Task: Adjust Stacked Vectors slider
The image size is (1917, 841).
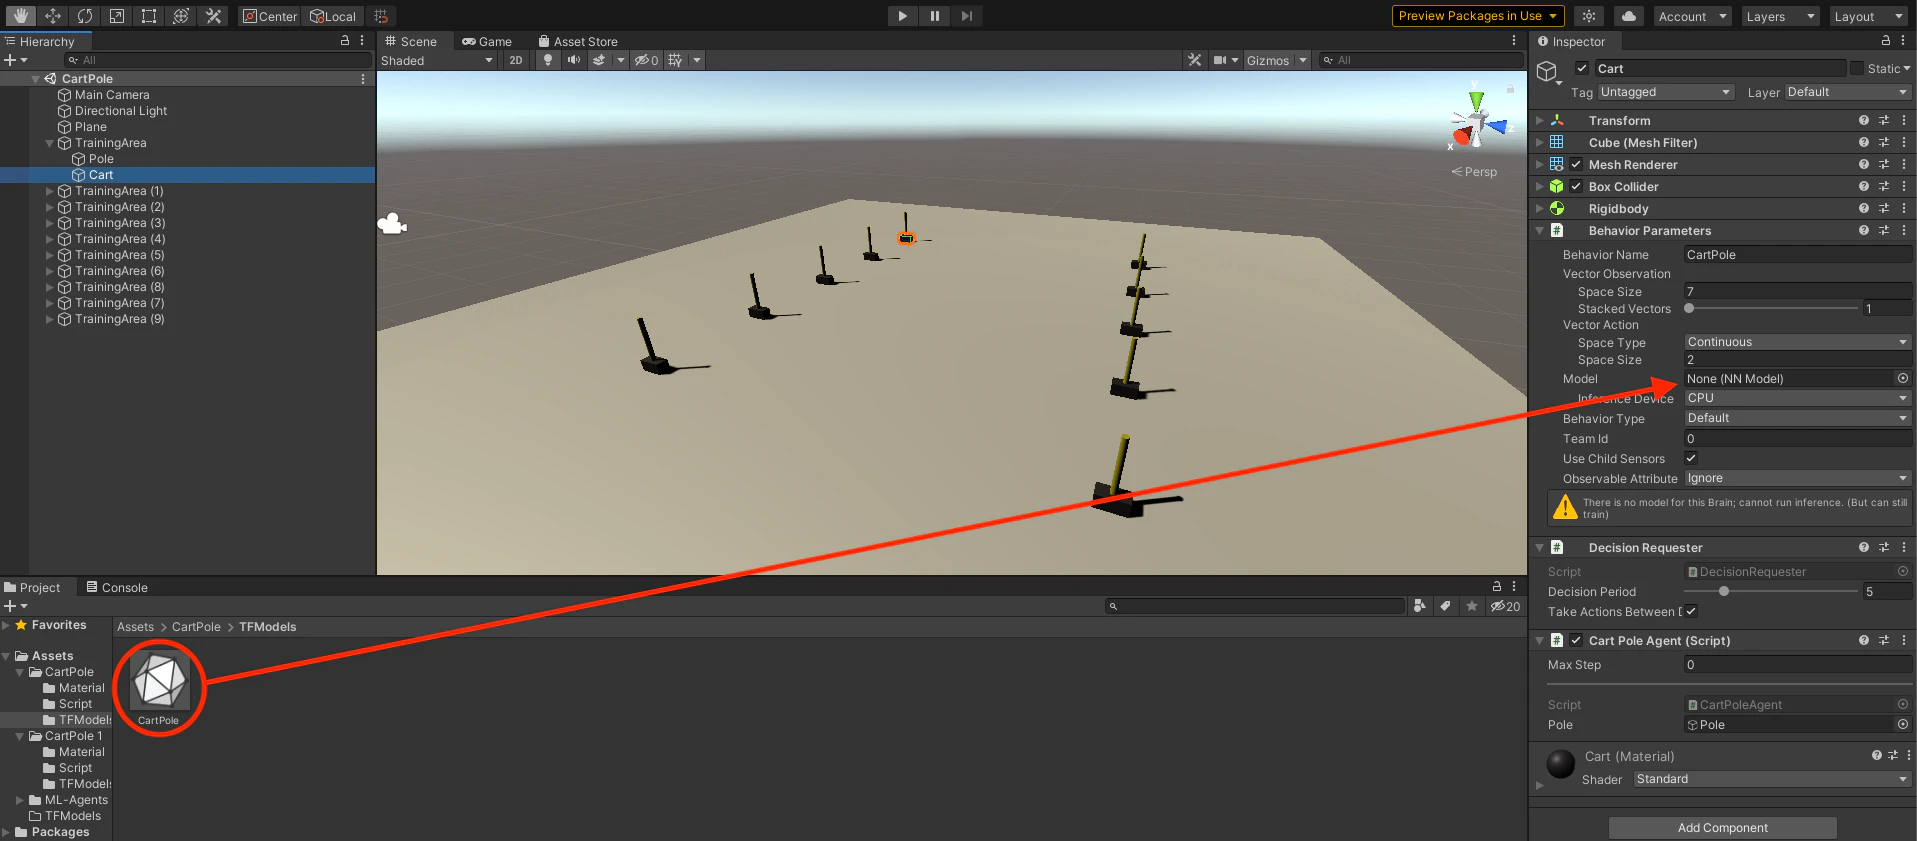Action: [x=1772, y=308]
